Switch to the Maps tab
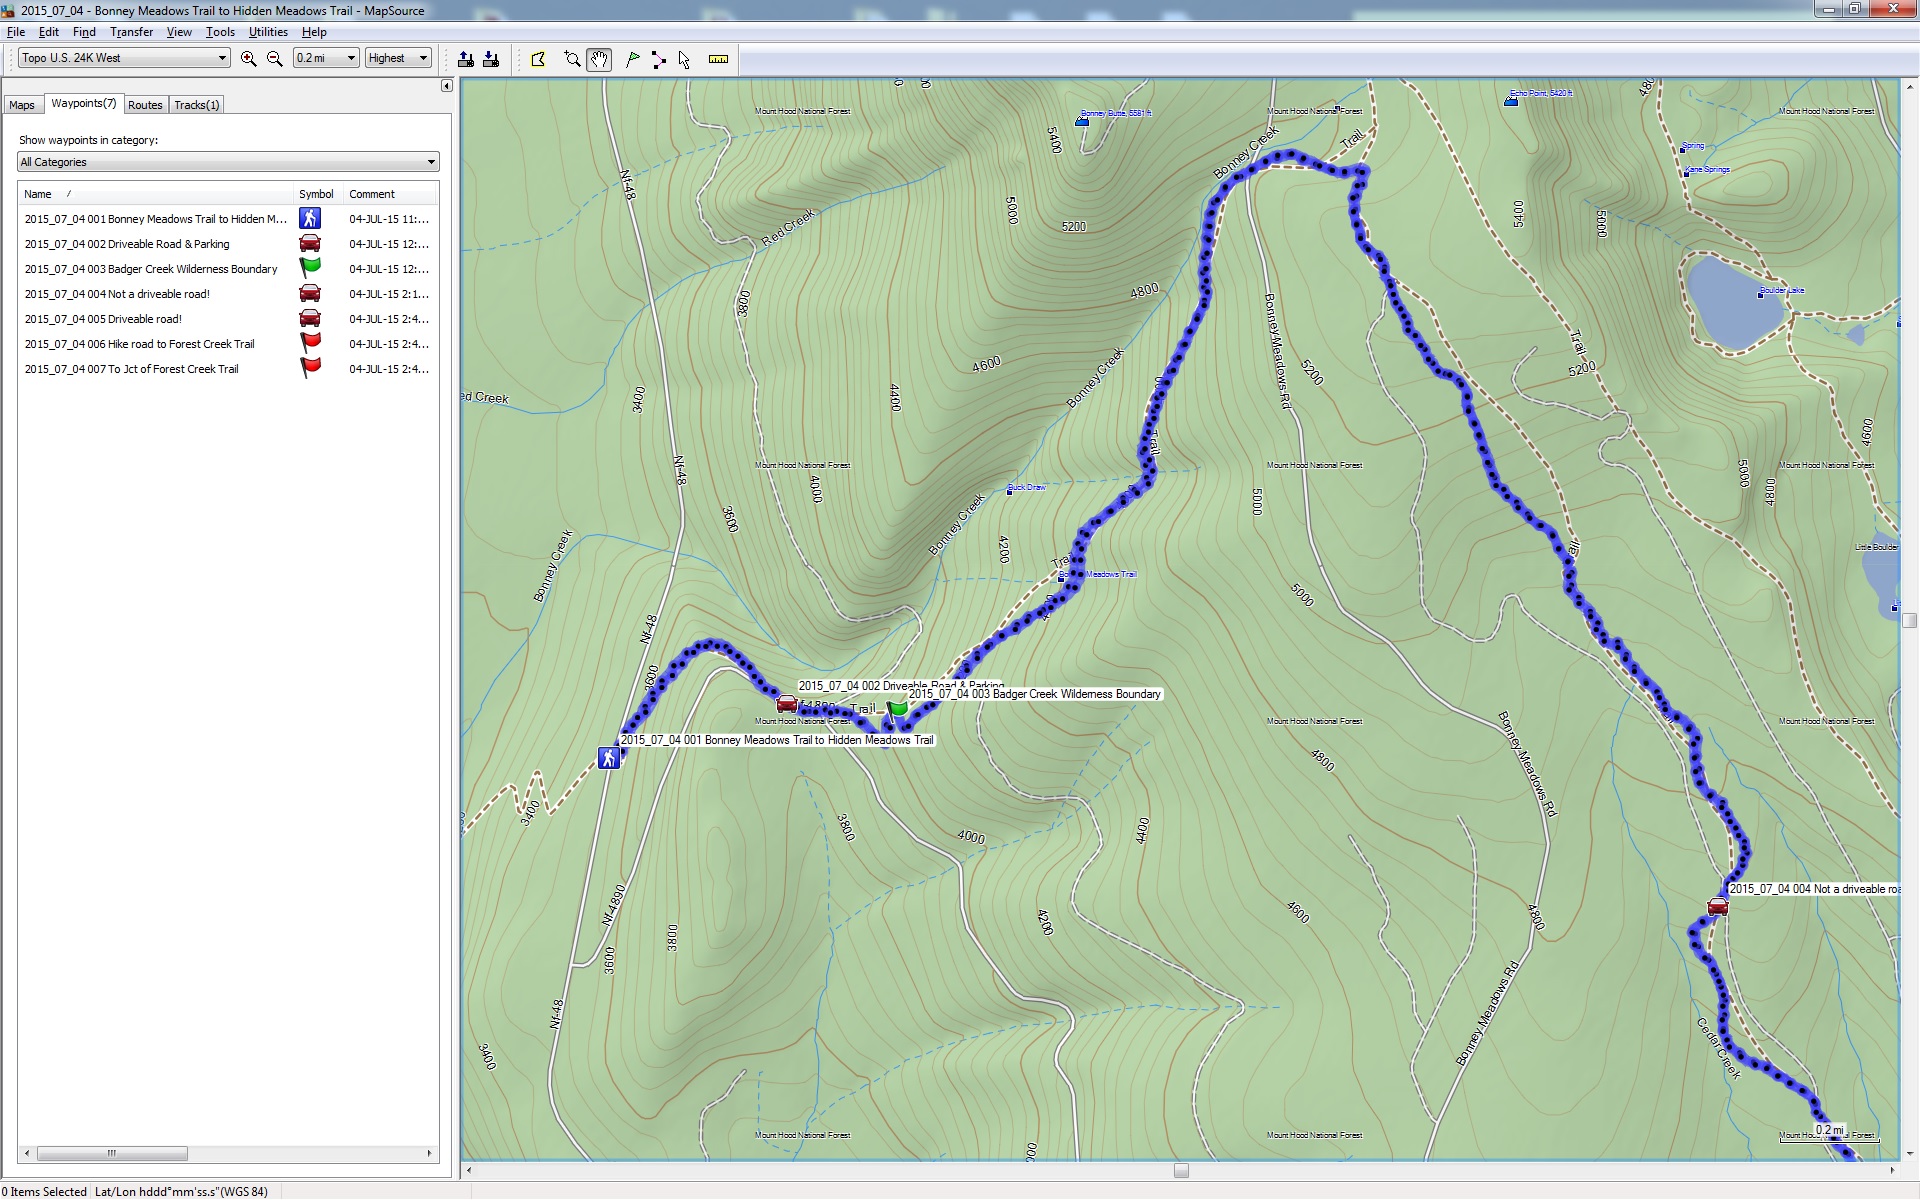 click(22, 105)
